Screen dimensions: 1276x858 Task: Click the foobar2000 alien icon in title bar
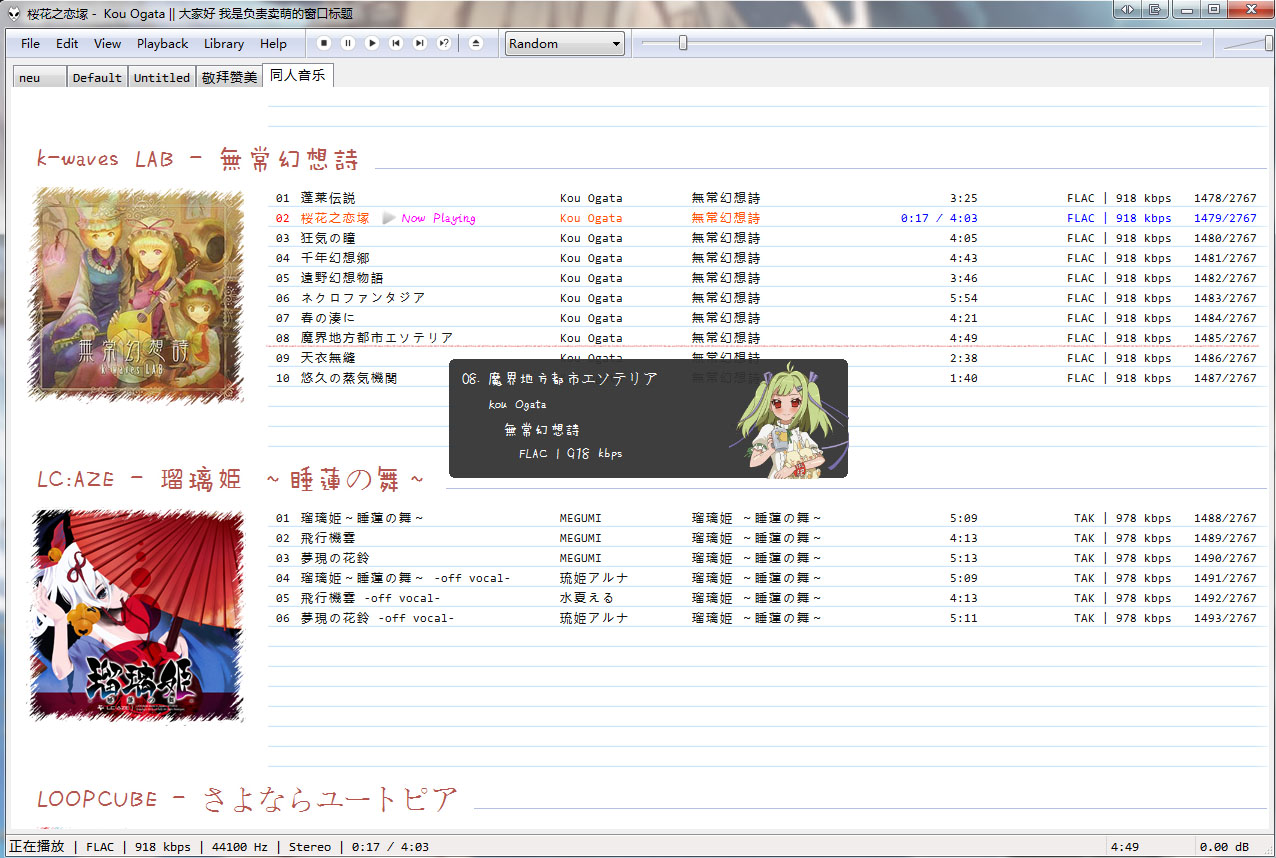[14, 13]
